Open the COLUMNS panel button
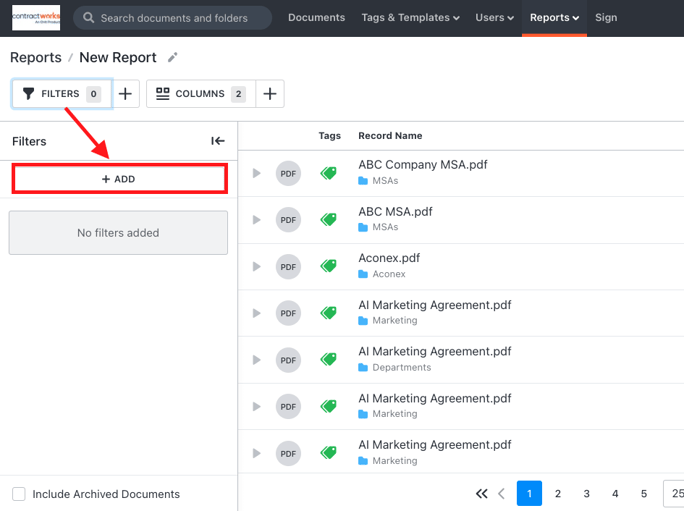The height and width of the screenshot is (511, 684). (201, 93)
